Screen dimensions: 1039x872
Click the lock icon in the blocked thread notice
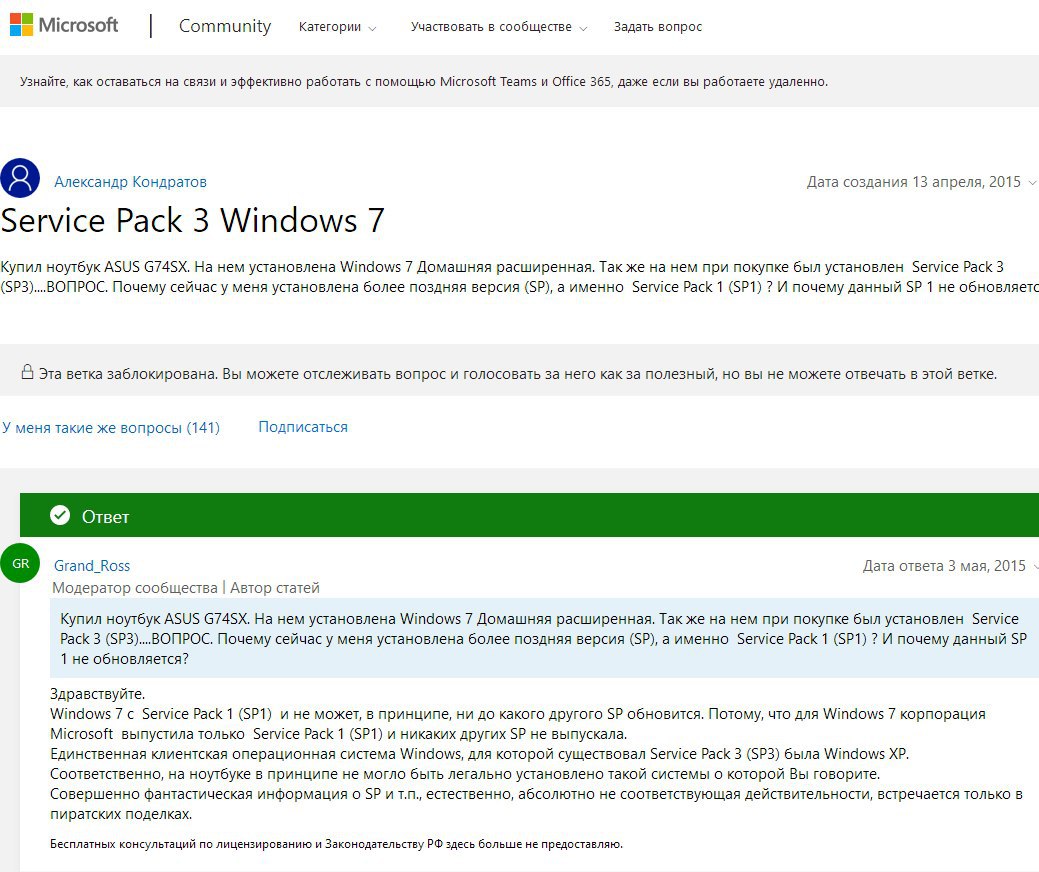pyautogui.click(x=27, y=372)
